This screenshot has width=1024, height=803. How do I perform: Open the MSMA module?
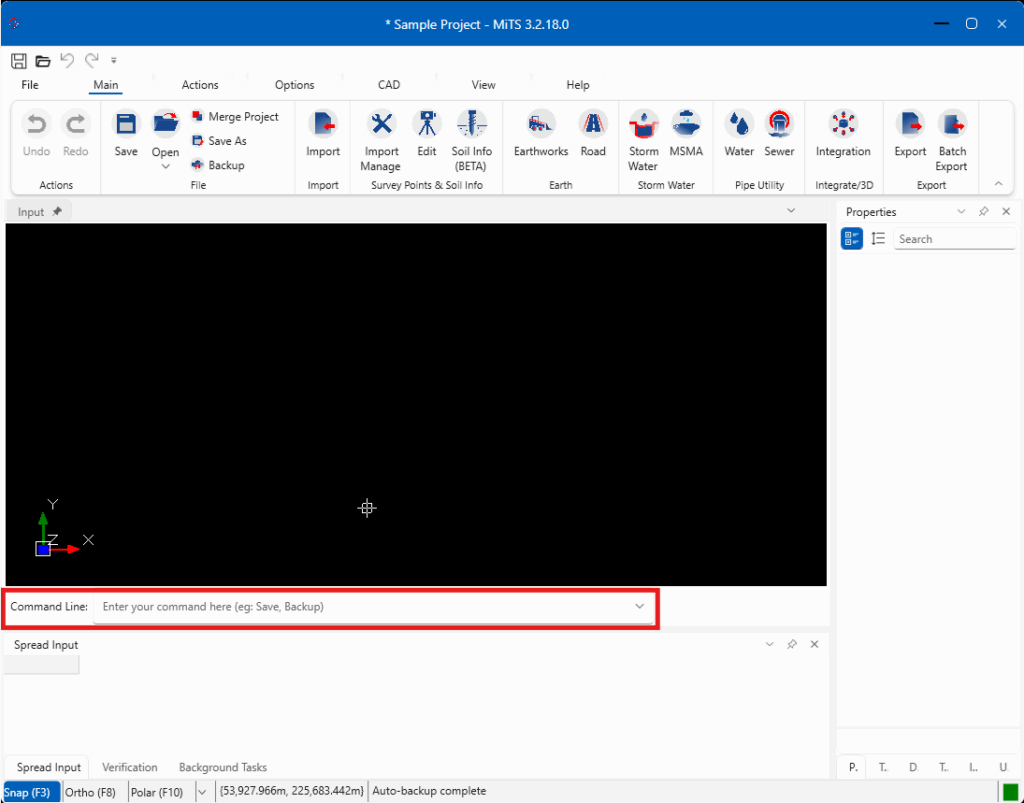click(x=686, y=133)
